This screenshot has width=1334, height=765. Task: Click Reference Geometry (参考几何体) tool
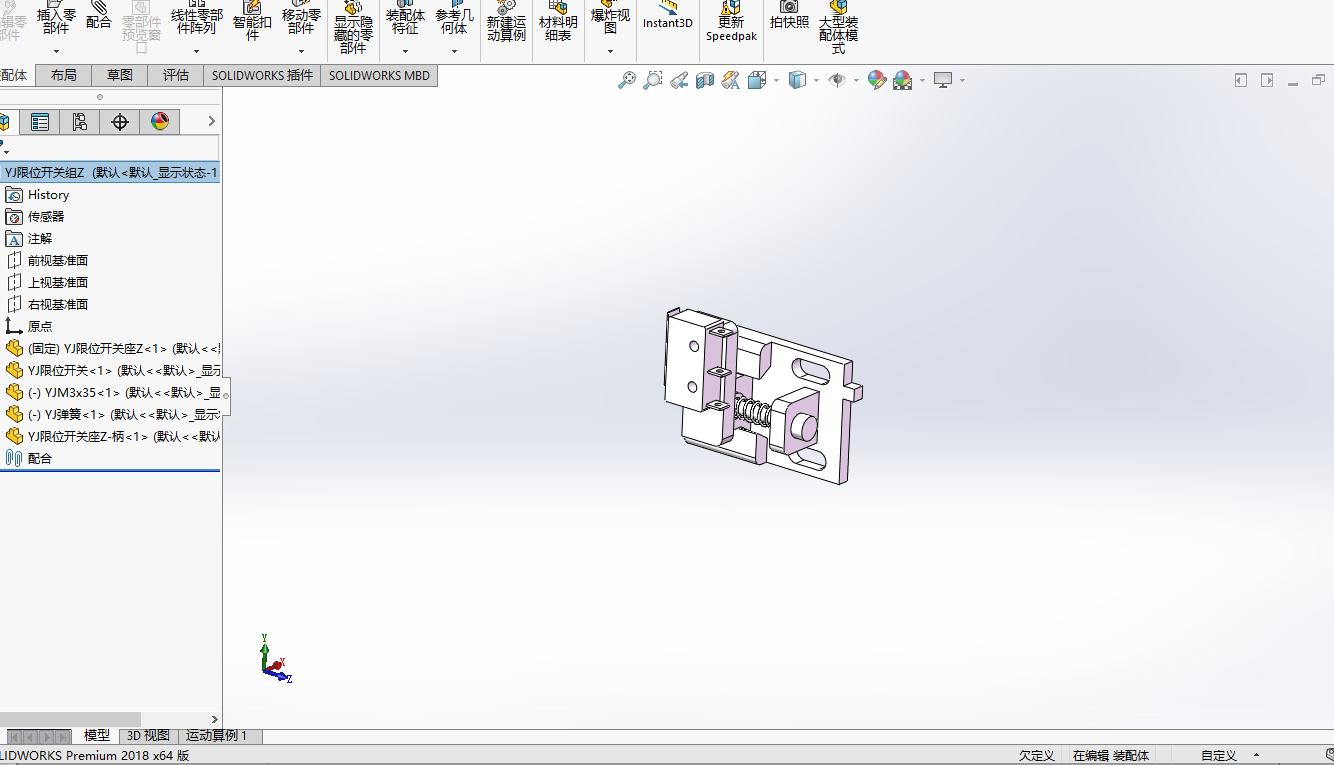(x=454, y=20)
